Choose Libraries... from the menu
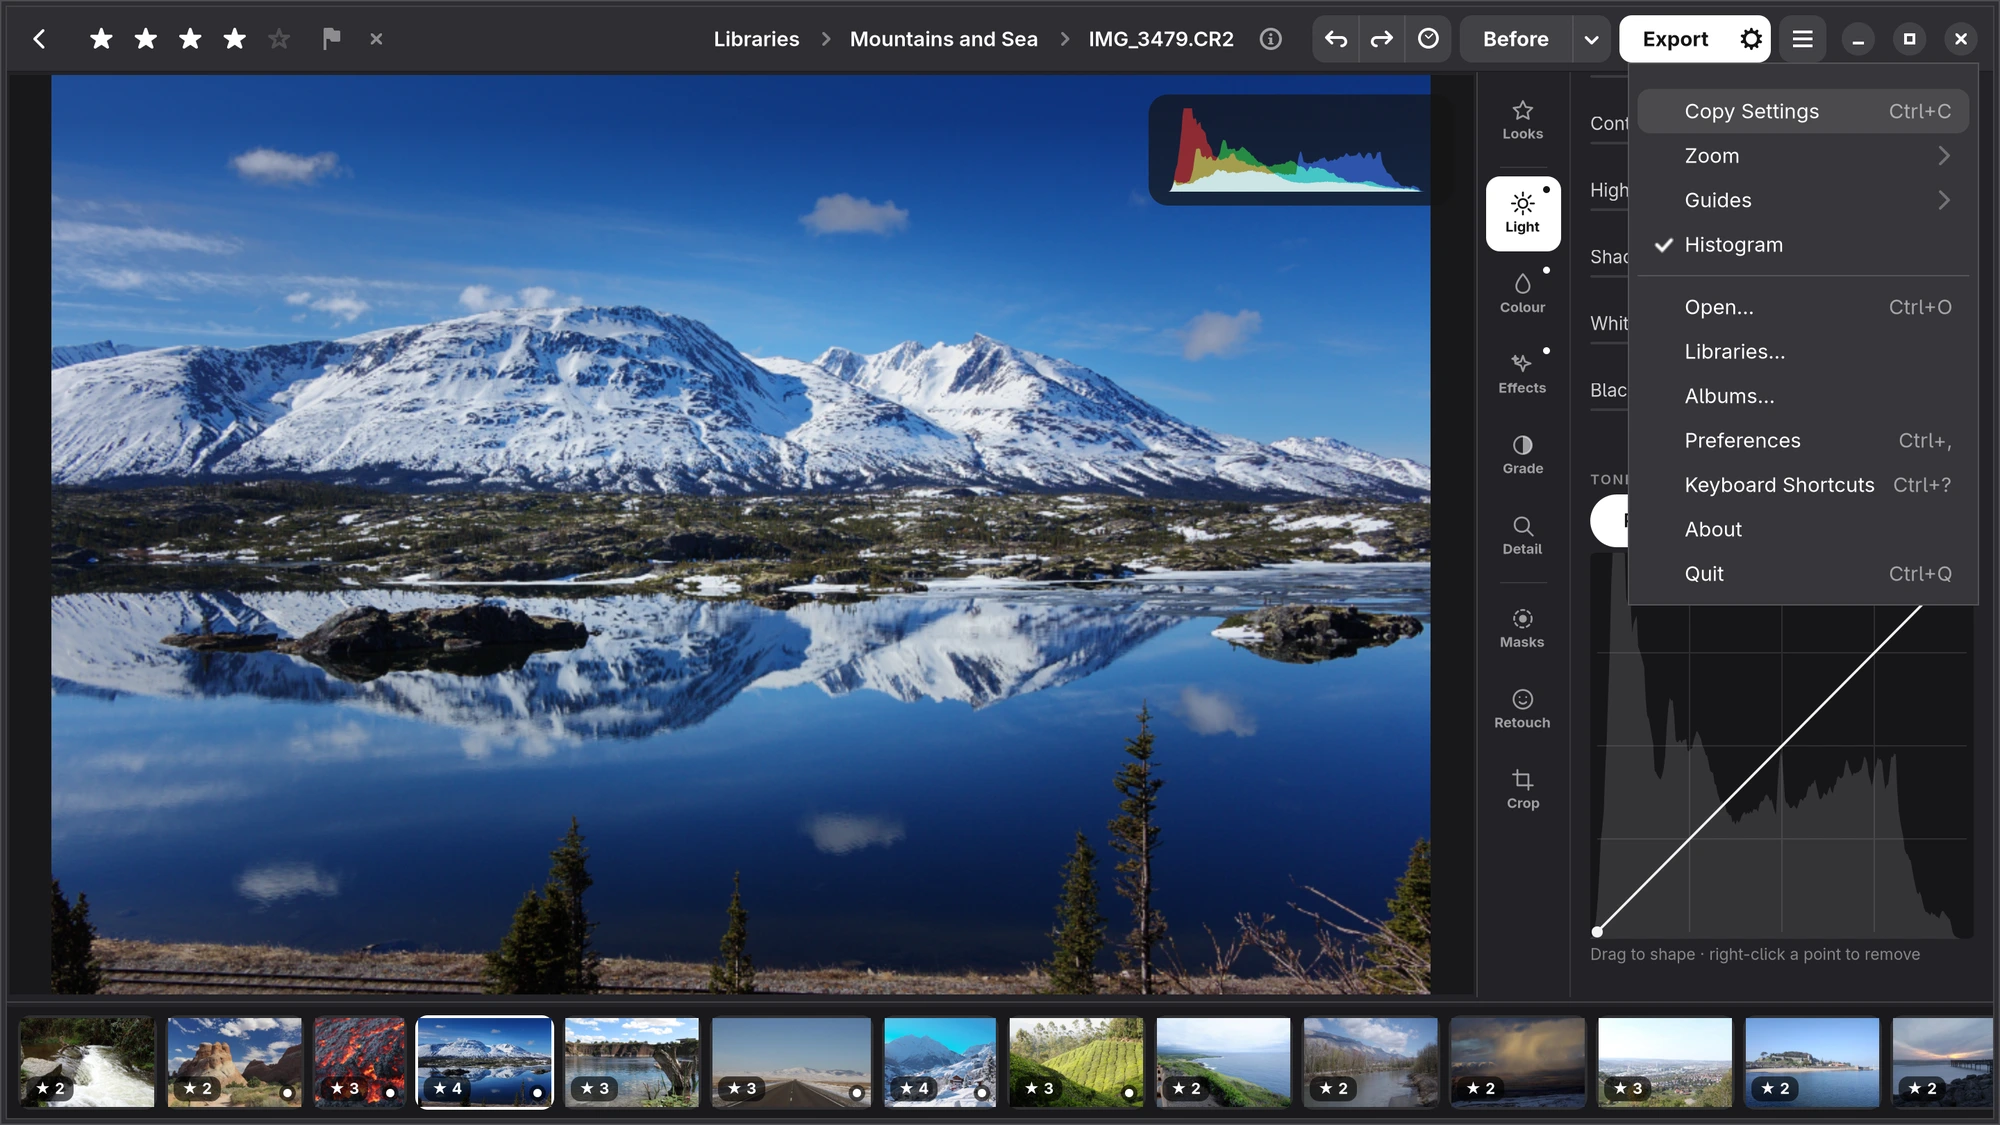The height and width of the screenshot is (1125, 2000). (x=1803, y=352)
